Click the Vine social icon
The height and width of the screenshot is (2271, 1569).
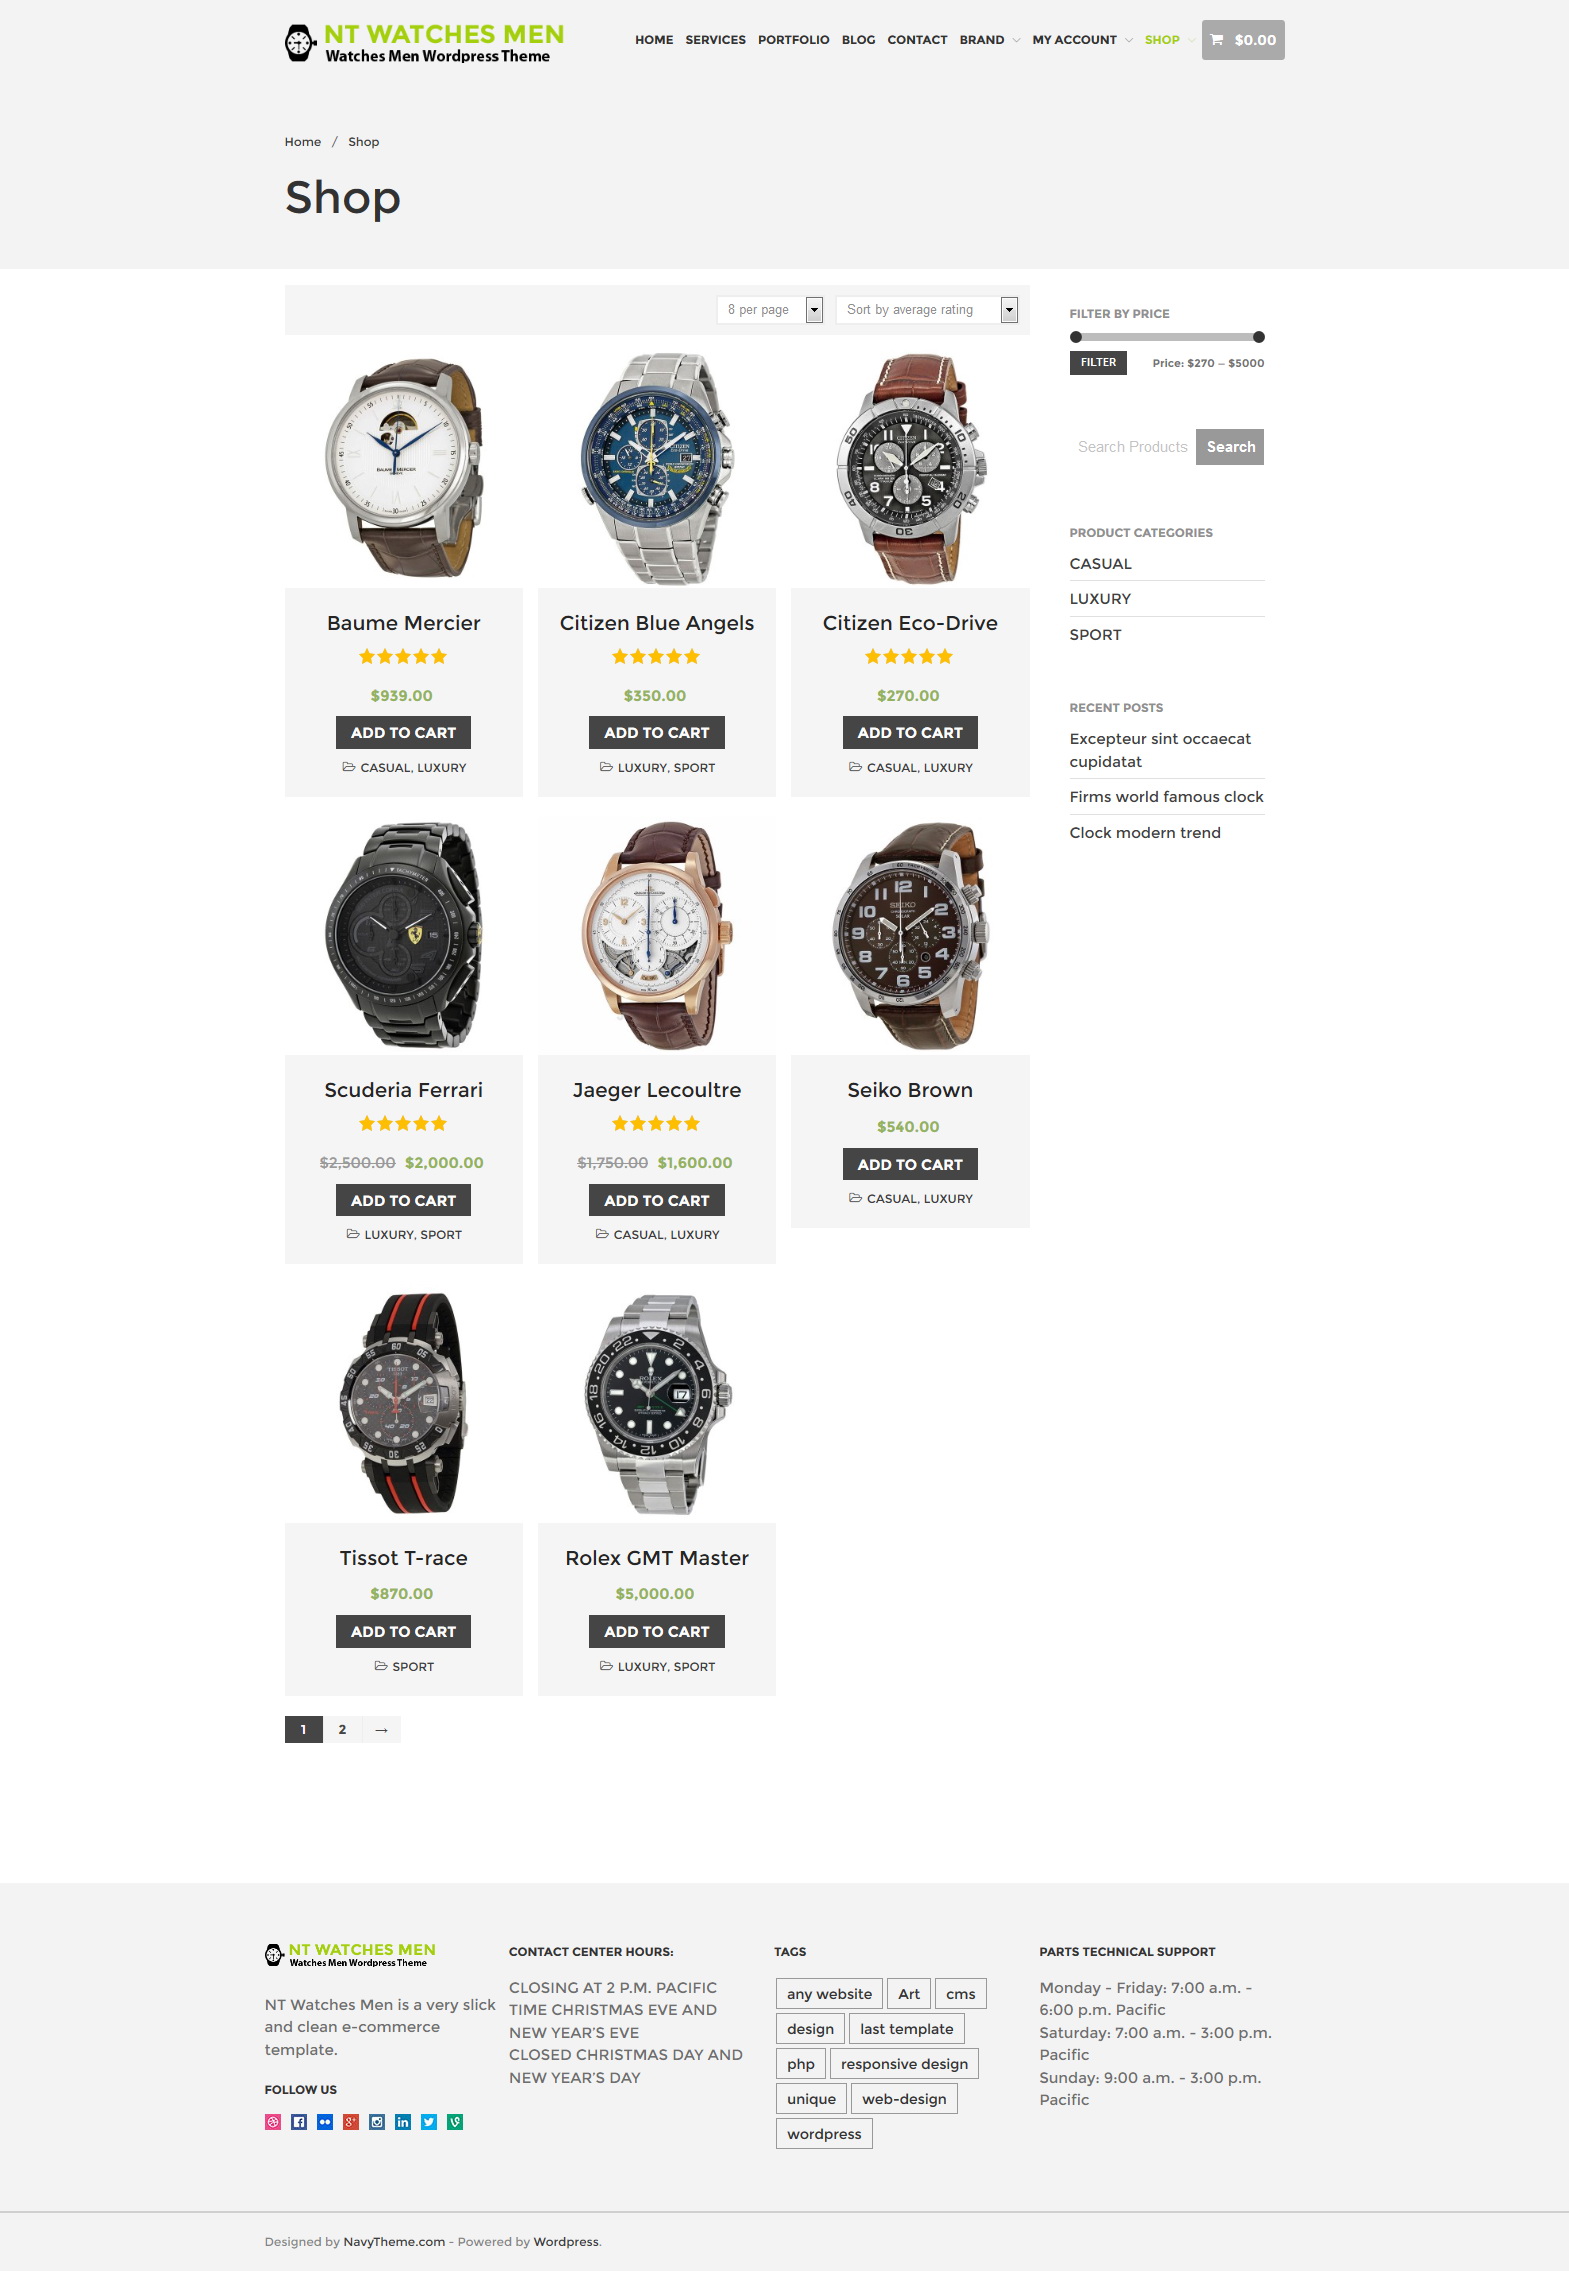tap(455, 2122)
